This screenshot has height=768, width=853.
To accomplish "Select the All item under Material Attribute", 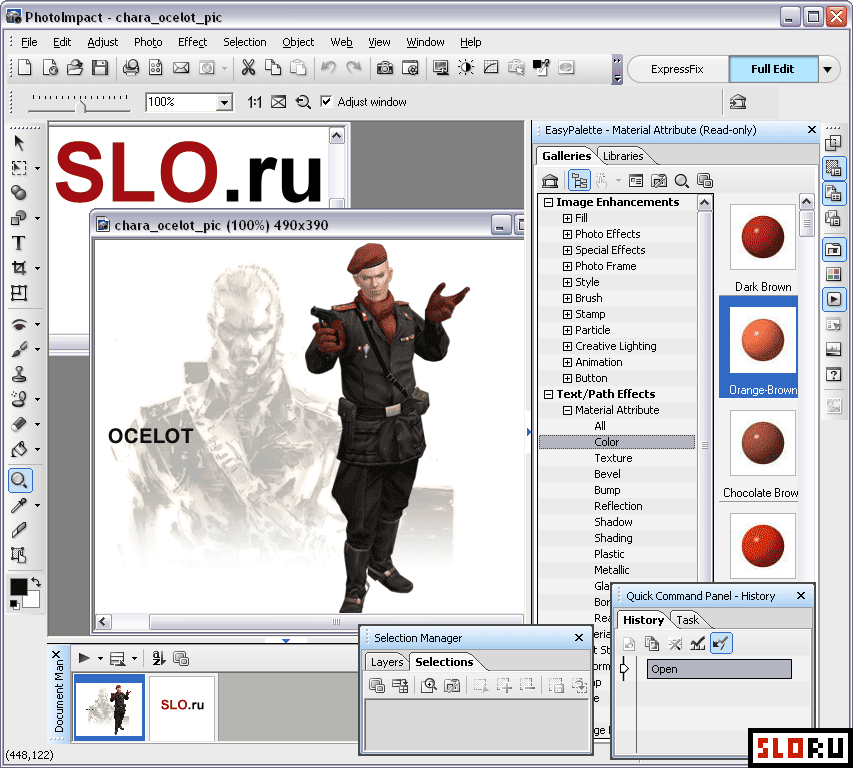I will click(599, 426).
